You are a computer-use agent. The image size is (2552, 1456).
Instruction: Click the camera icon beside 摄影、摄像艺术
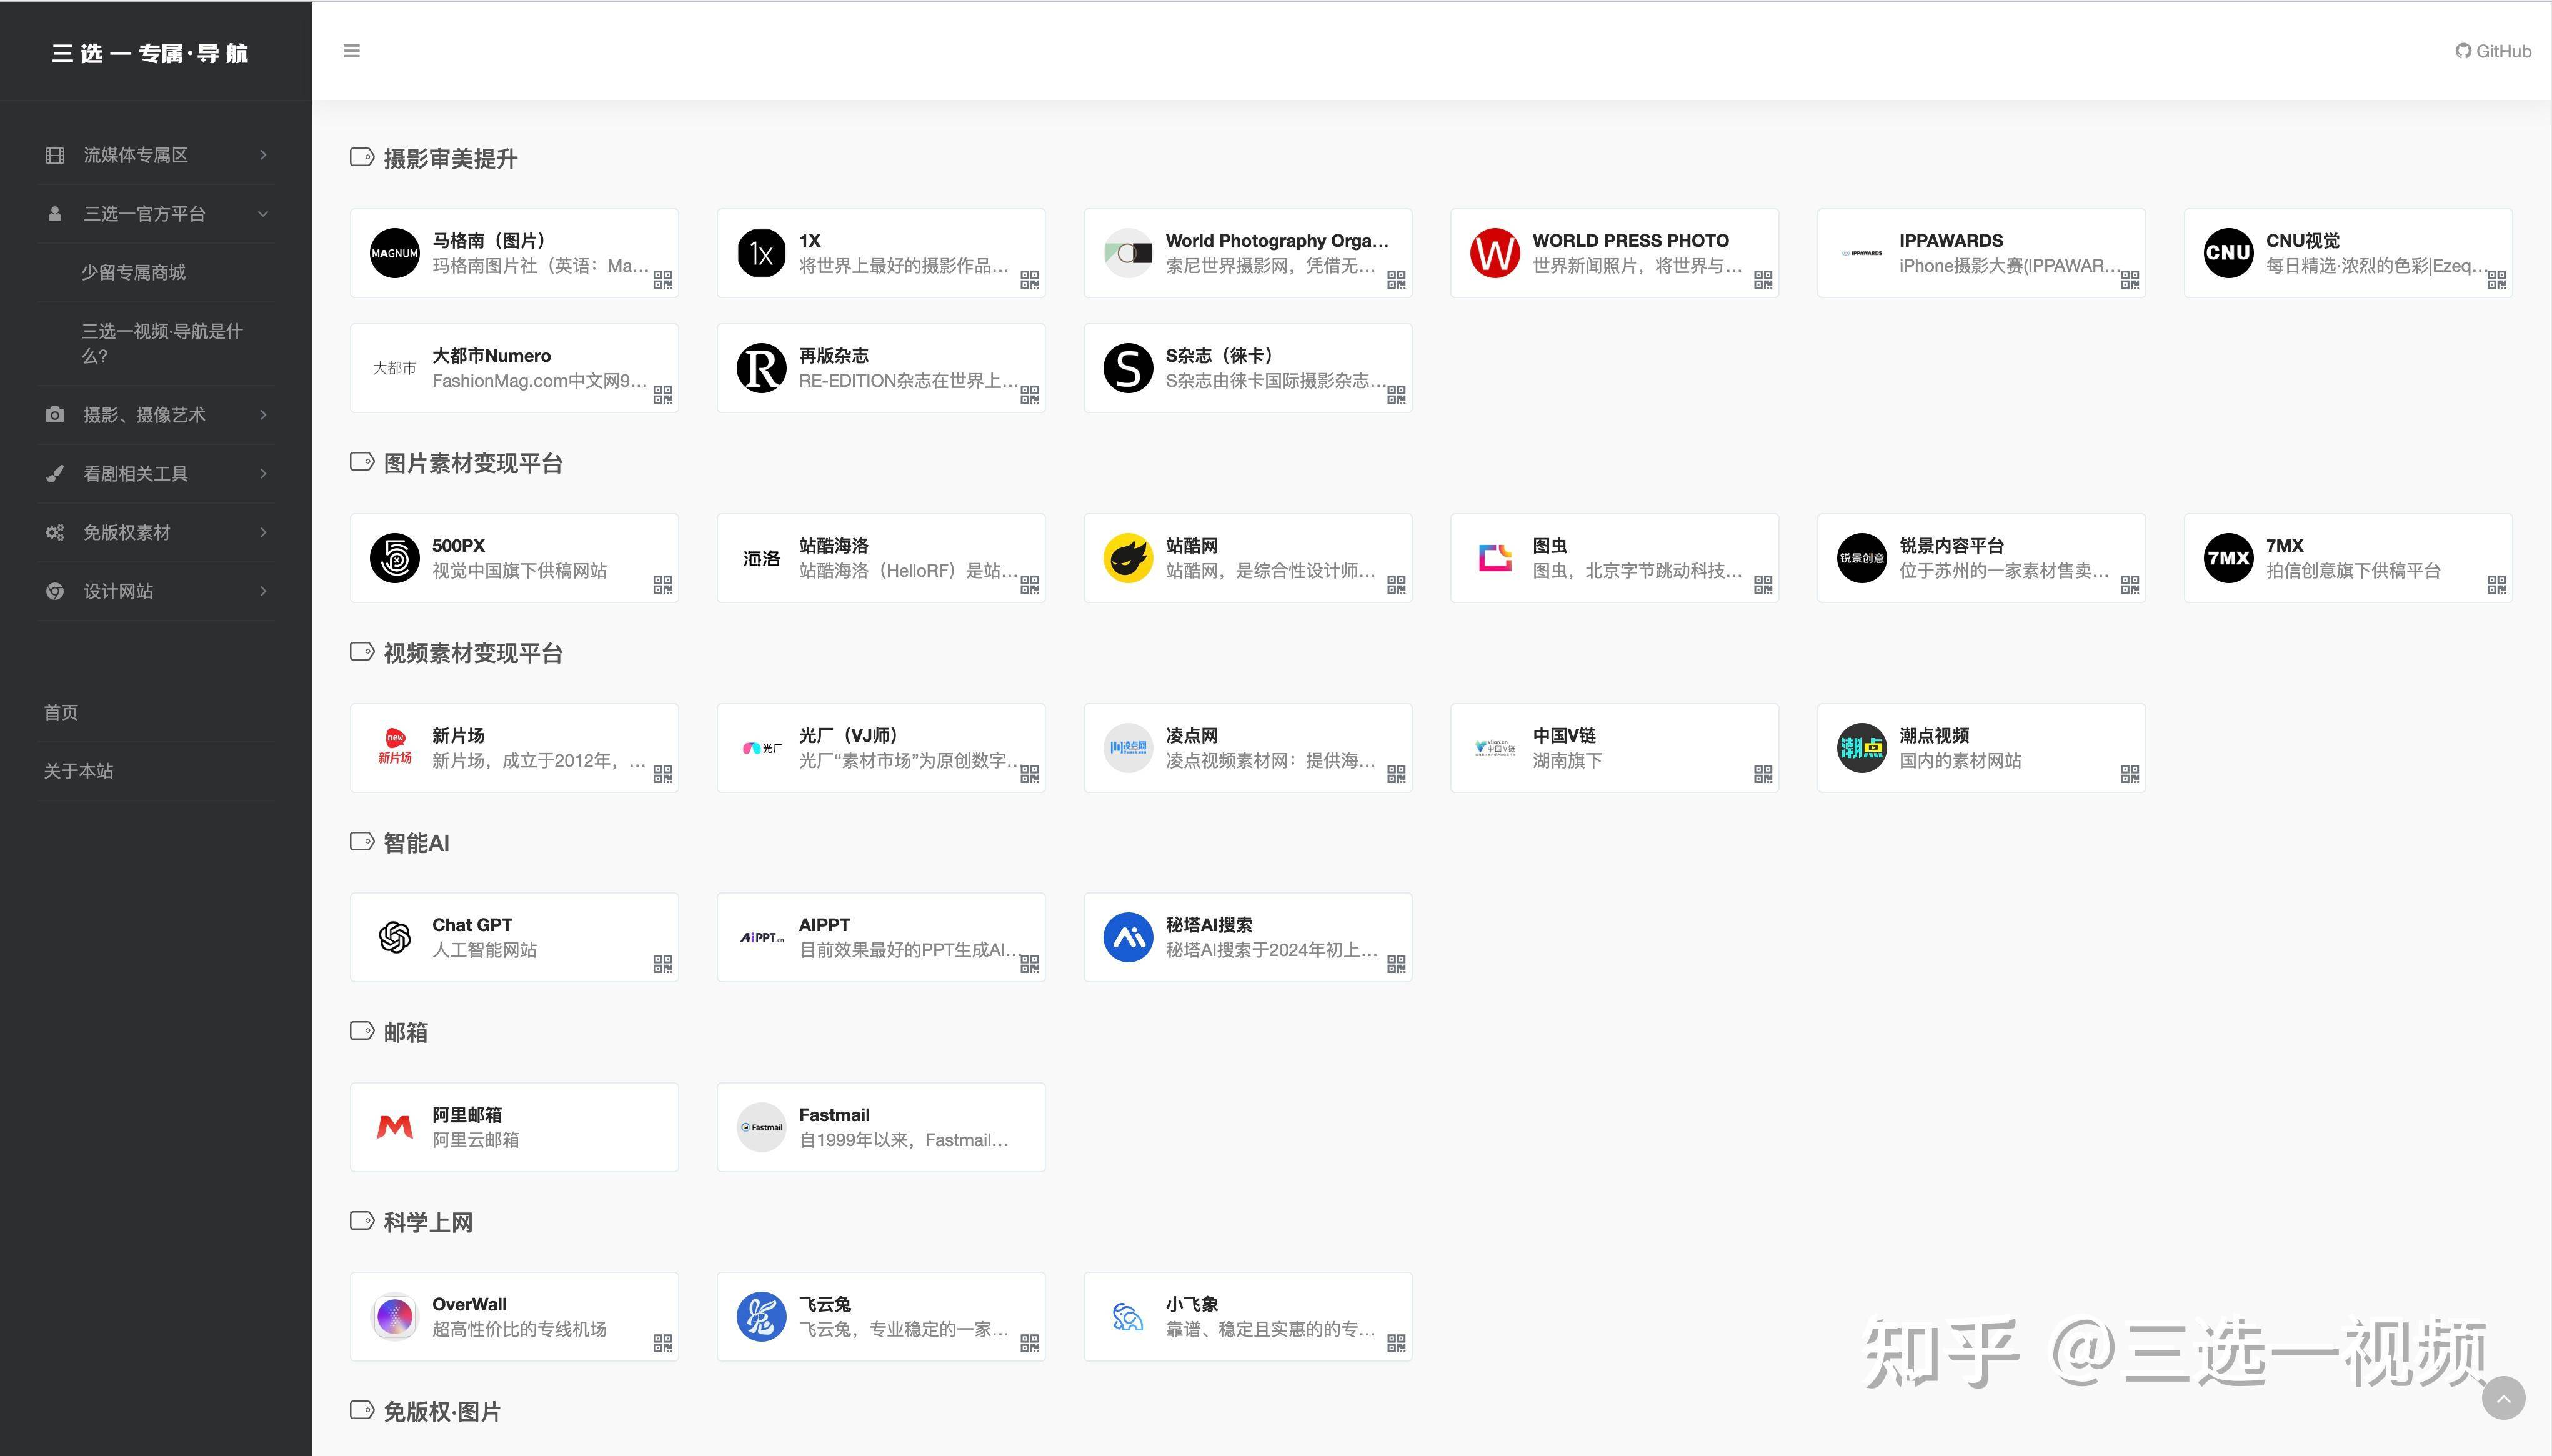click(55, 415)
